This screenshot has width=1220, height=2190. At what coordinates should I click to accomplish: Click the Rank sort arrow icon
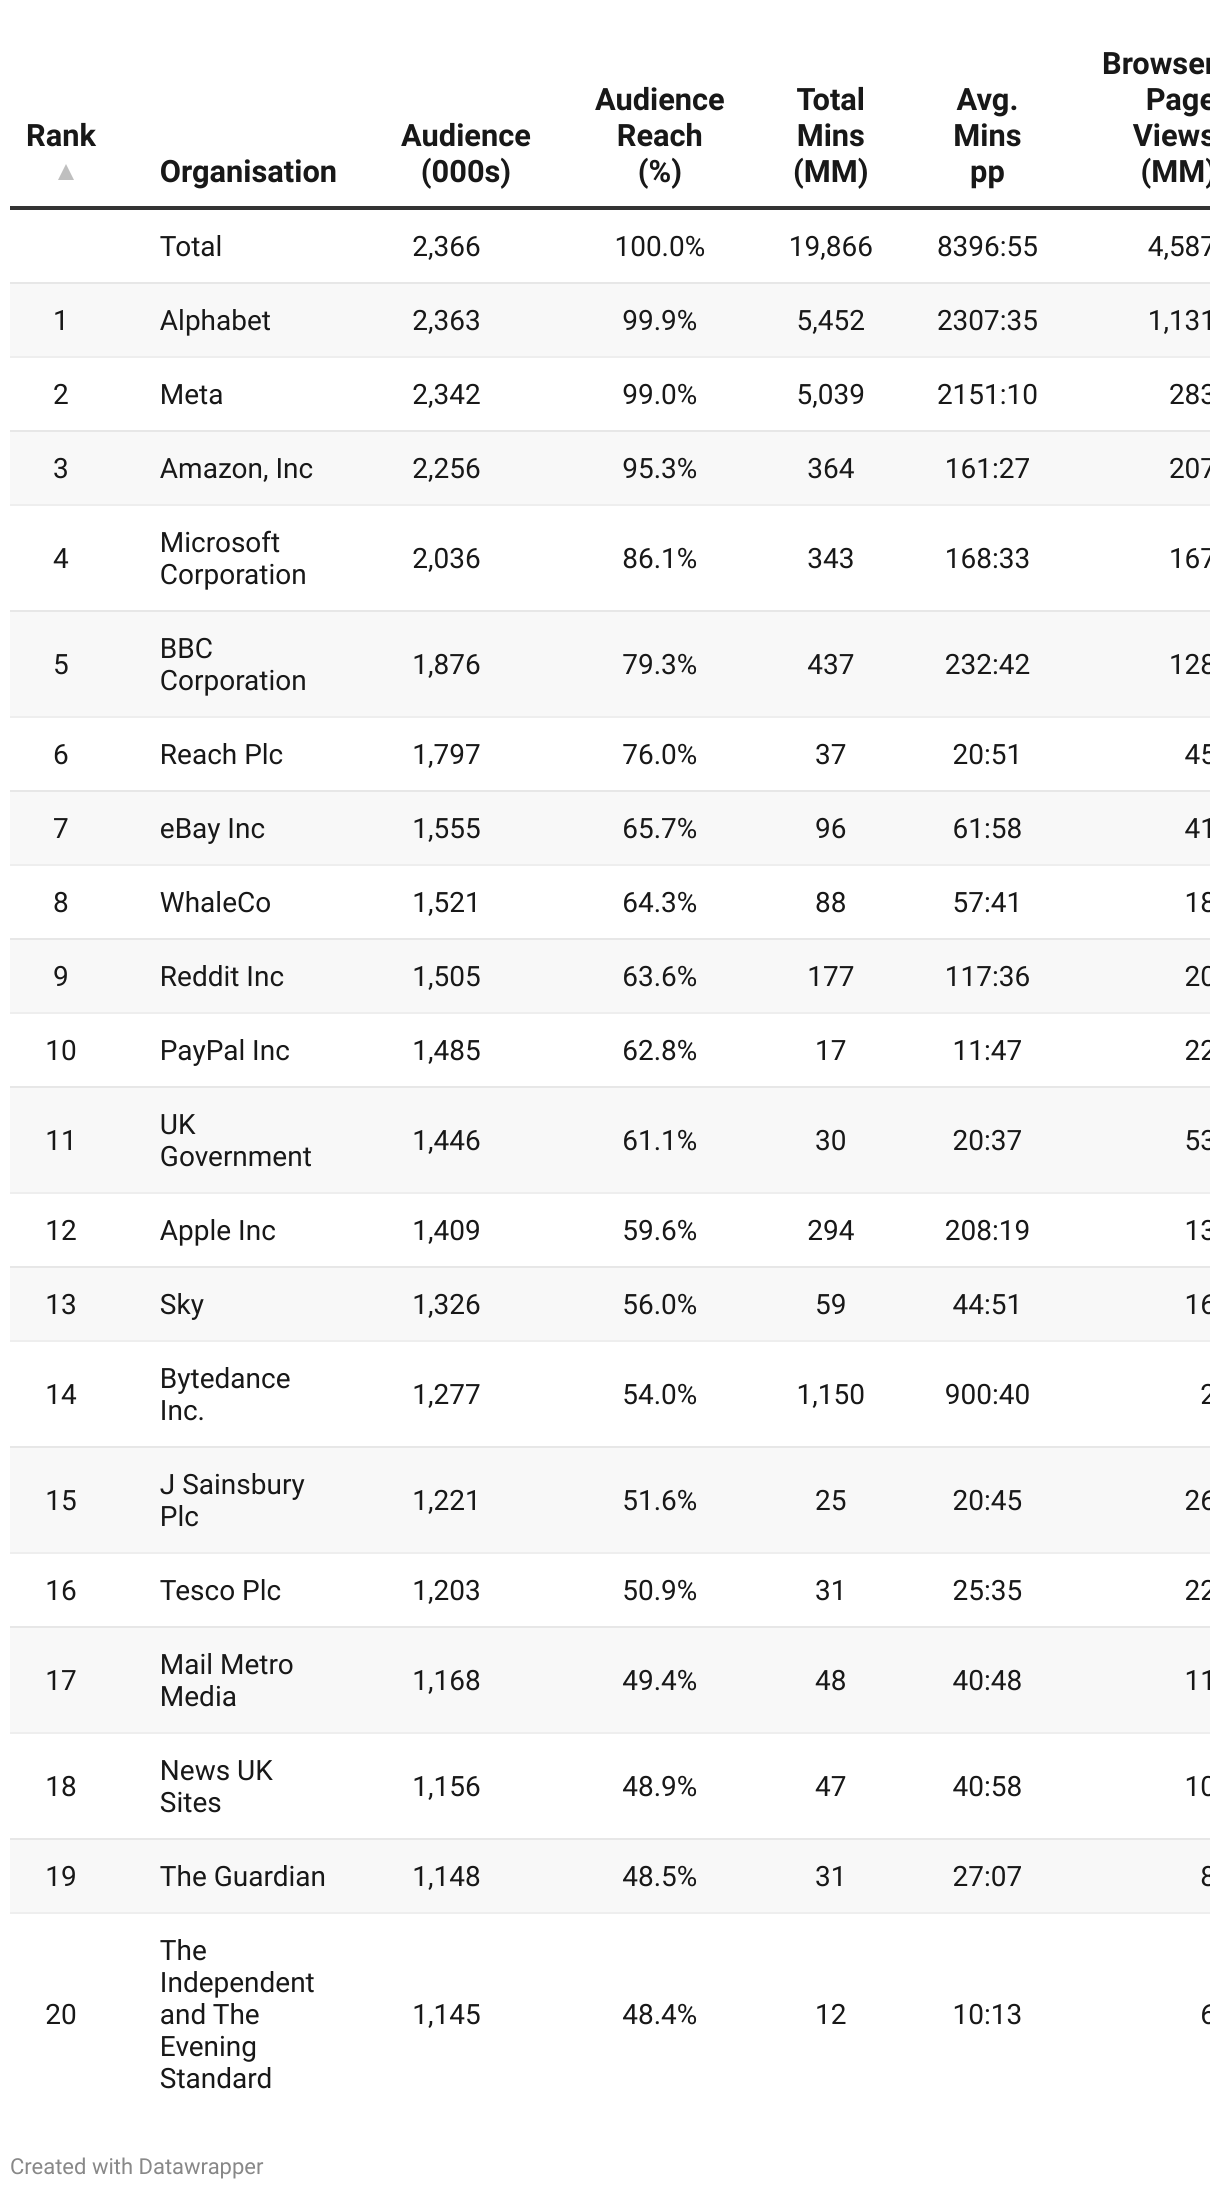point(66,173)
